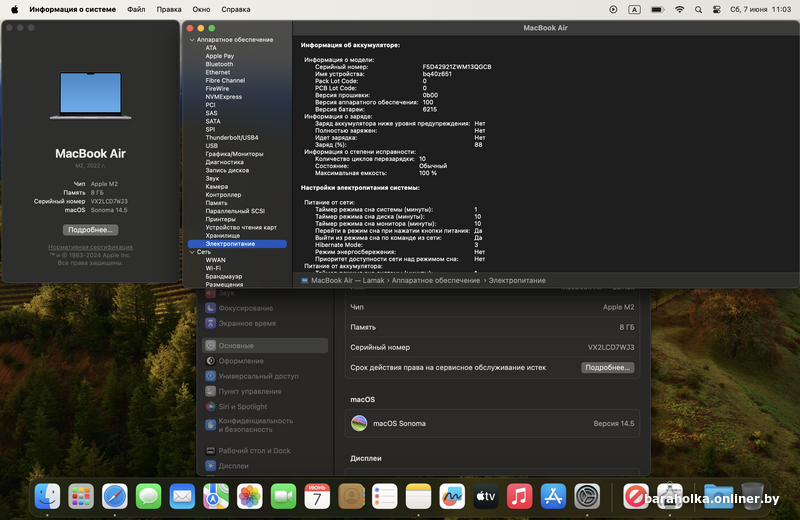800x520 pixels.
Task: Launch FaceTime from the Dock
Action: point(283,496)
